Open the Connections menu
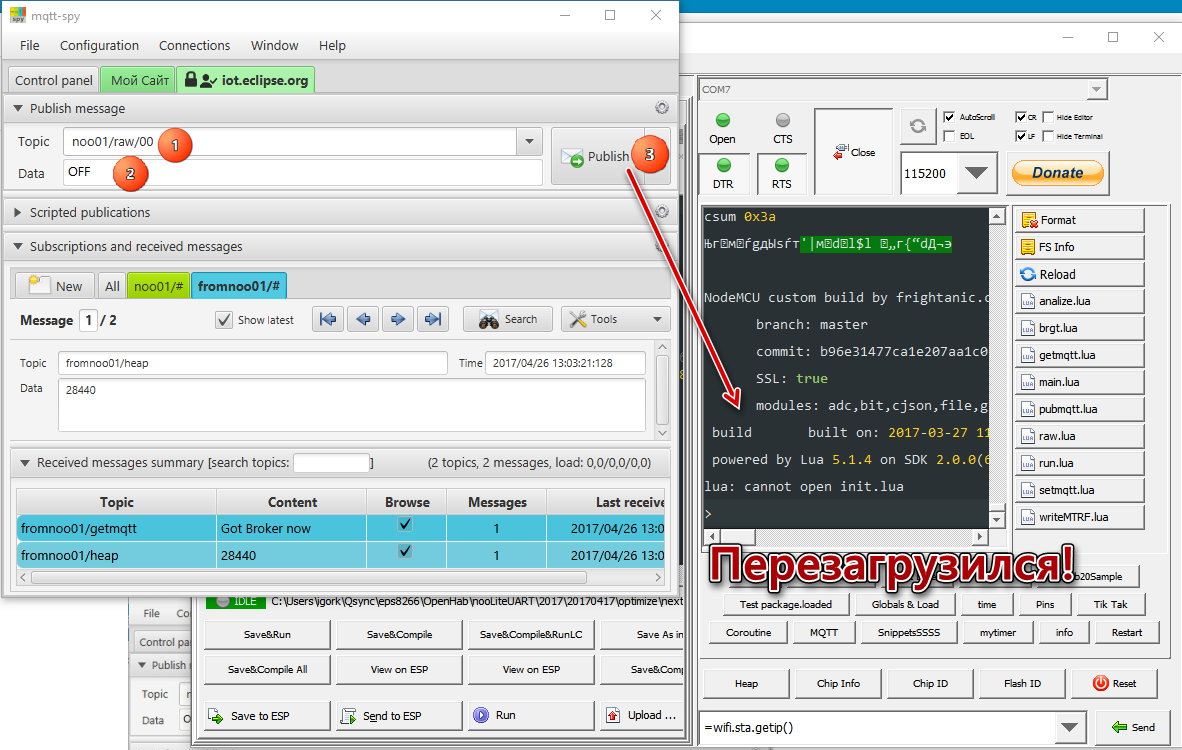1182x750 pixels. click(194, 45)
